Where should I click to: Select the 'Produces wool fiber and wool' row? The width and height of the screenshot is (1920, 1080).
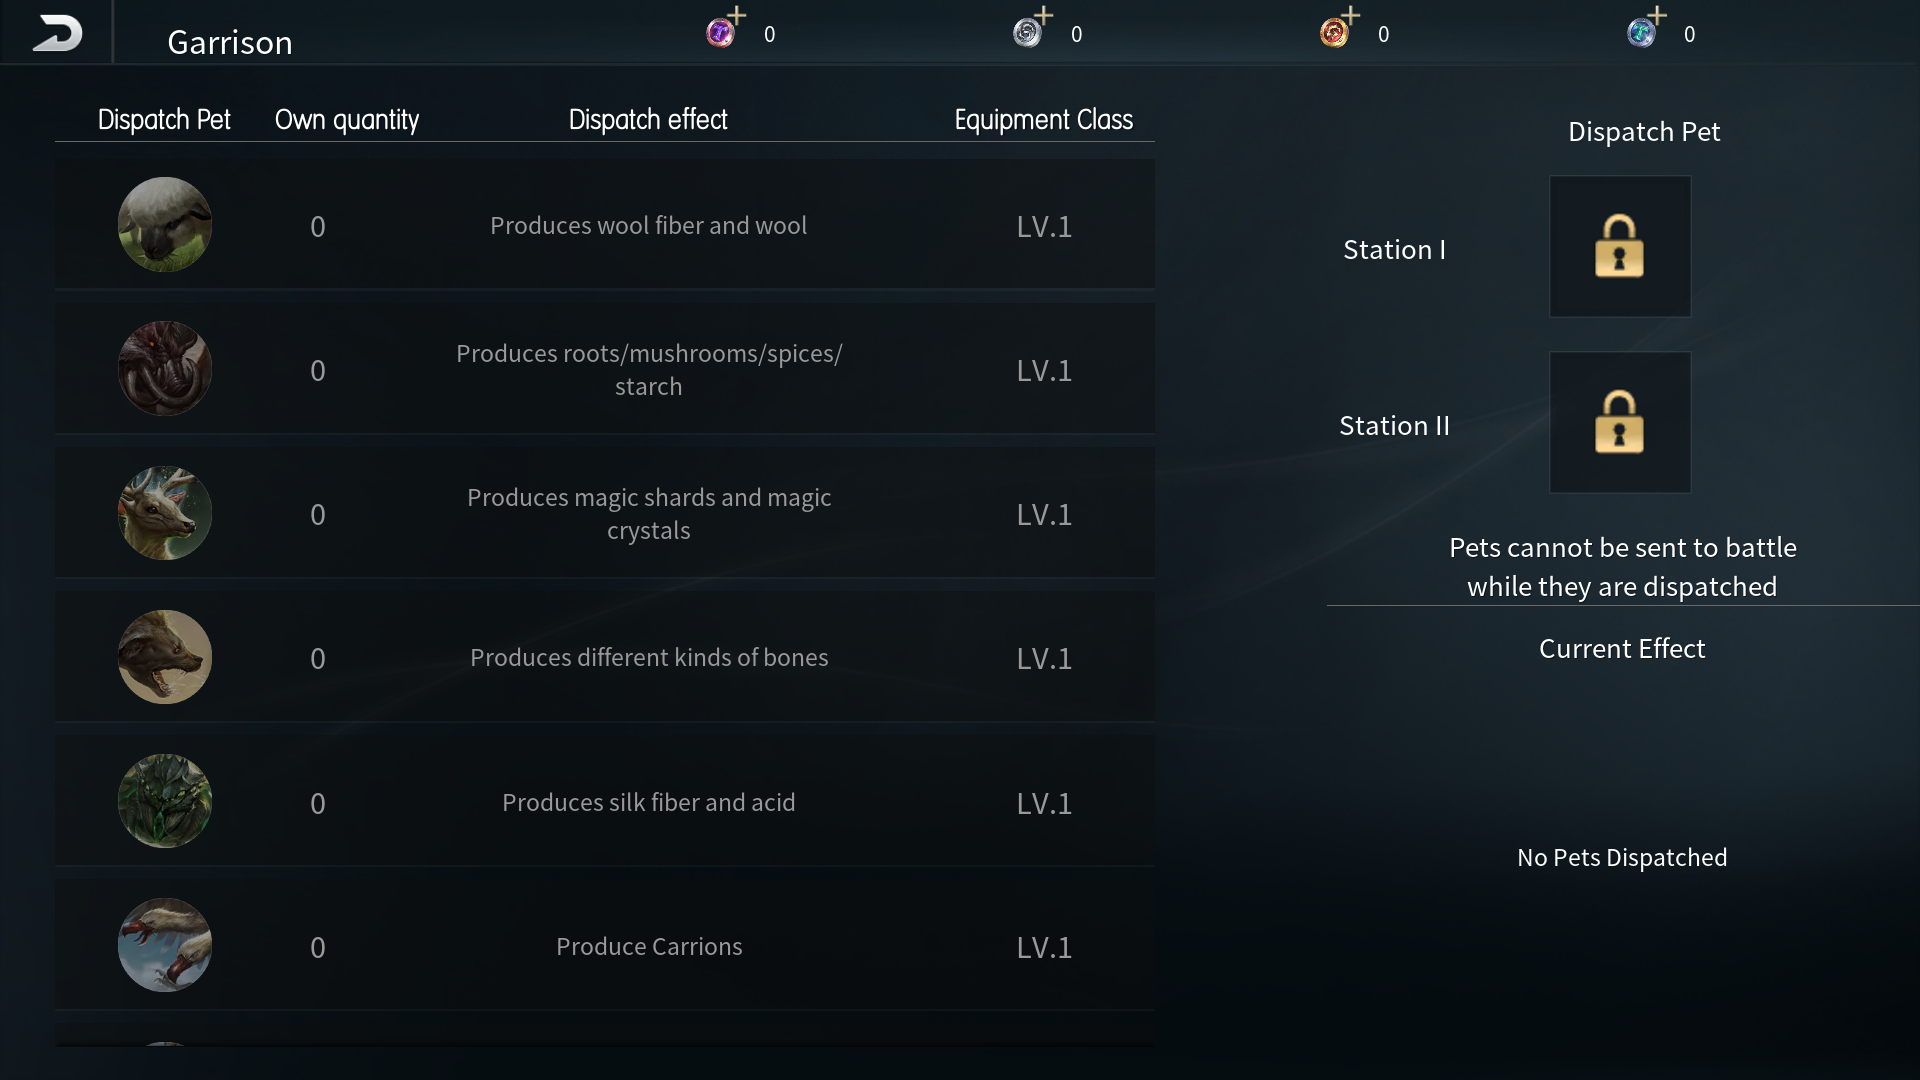(605, 225)
